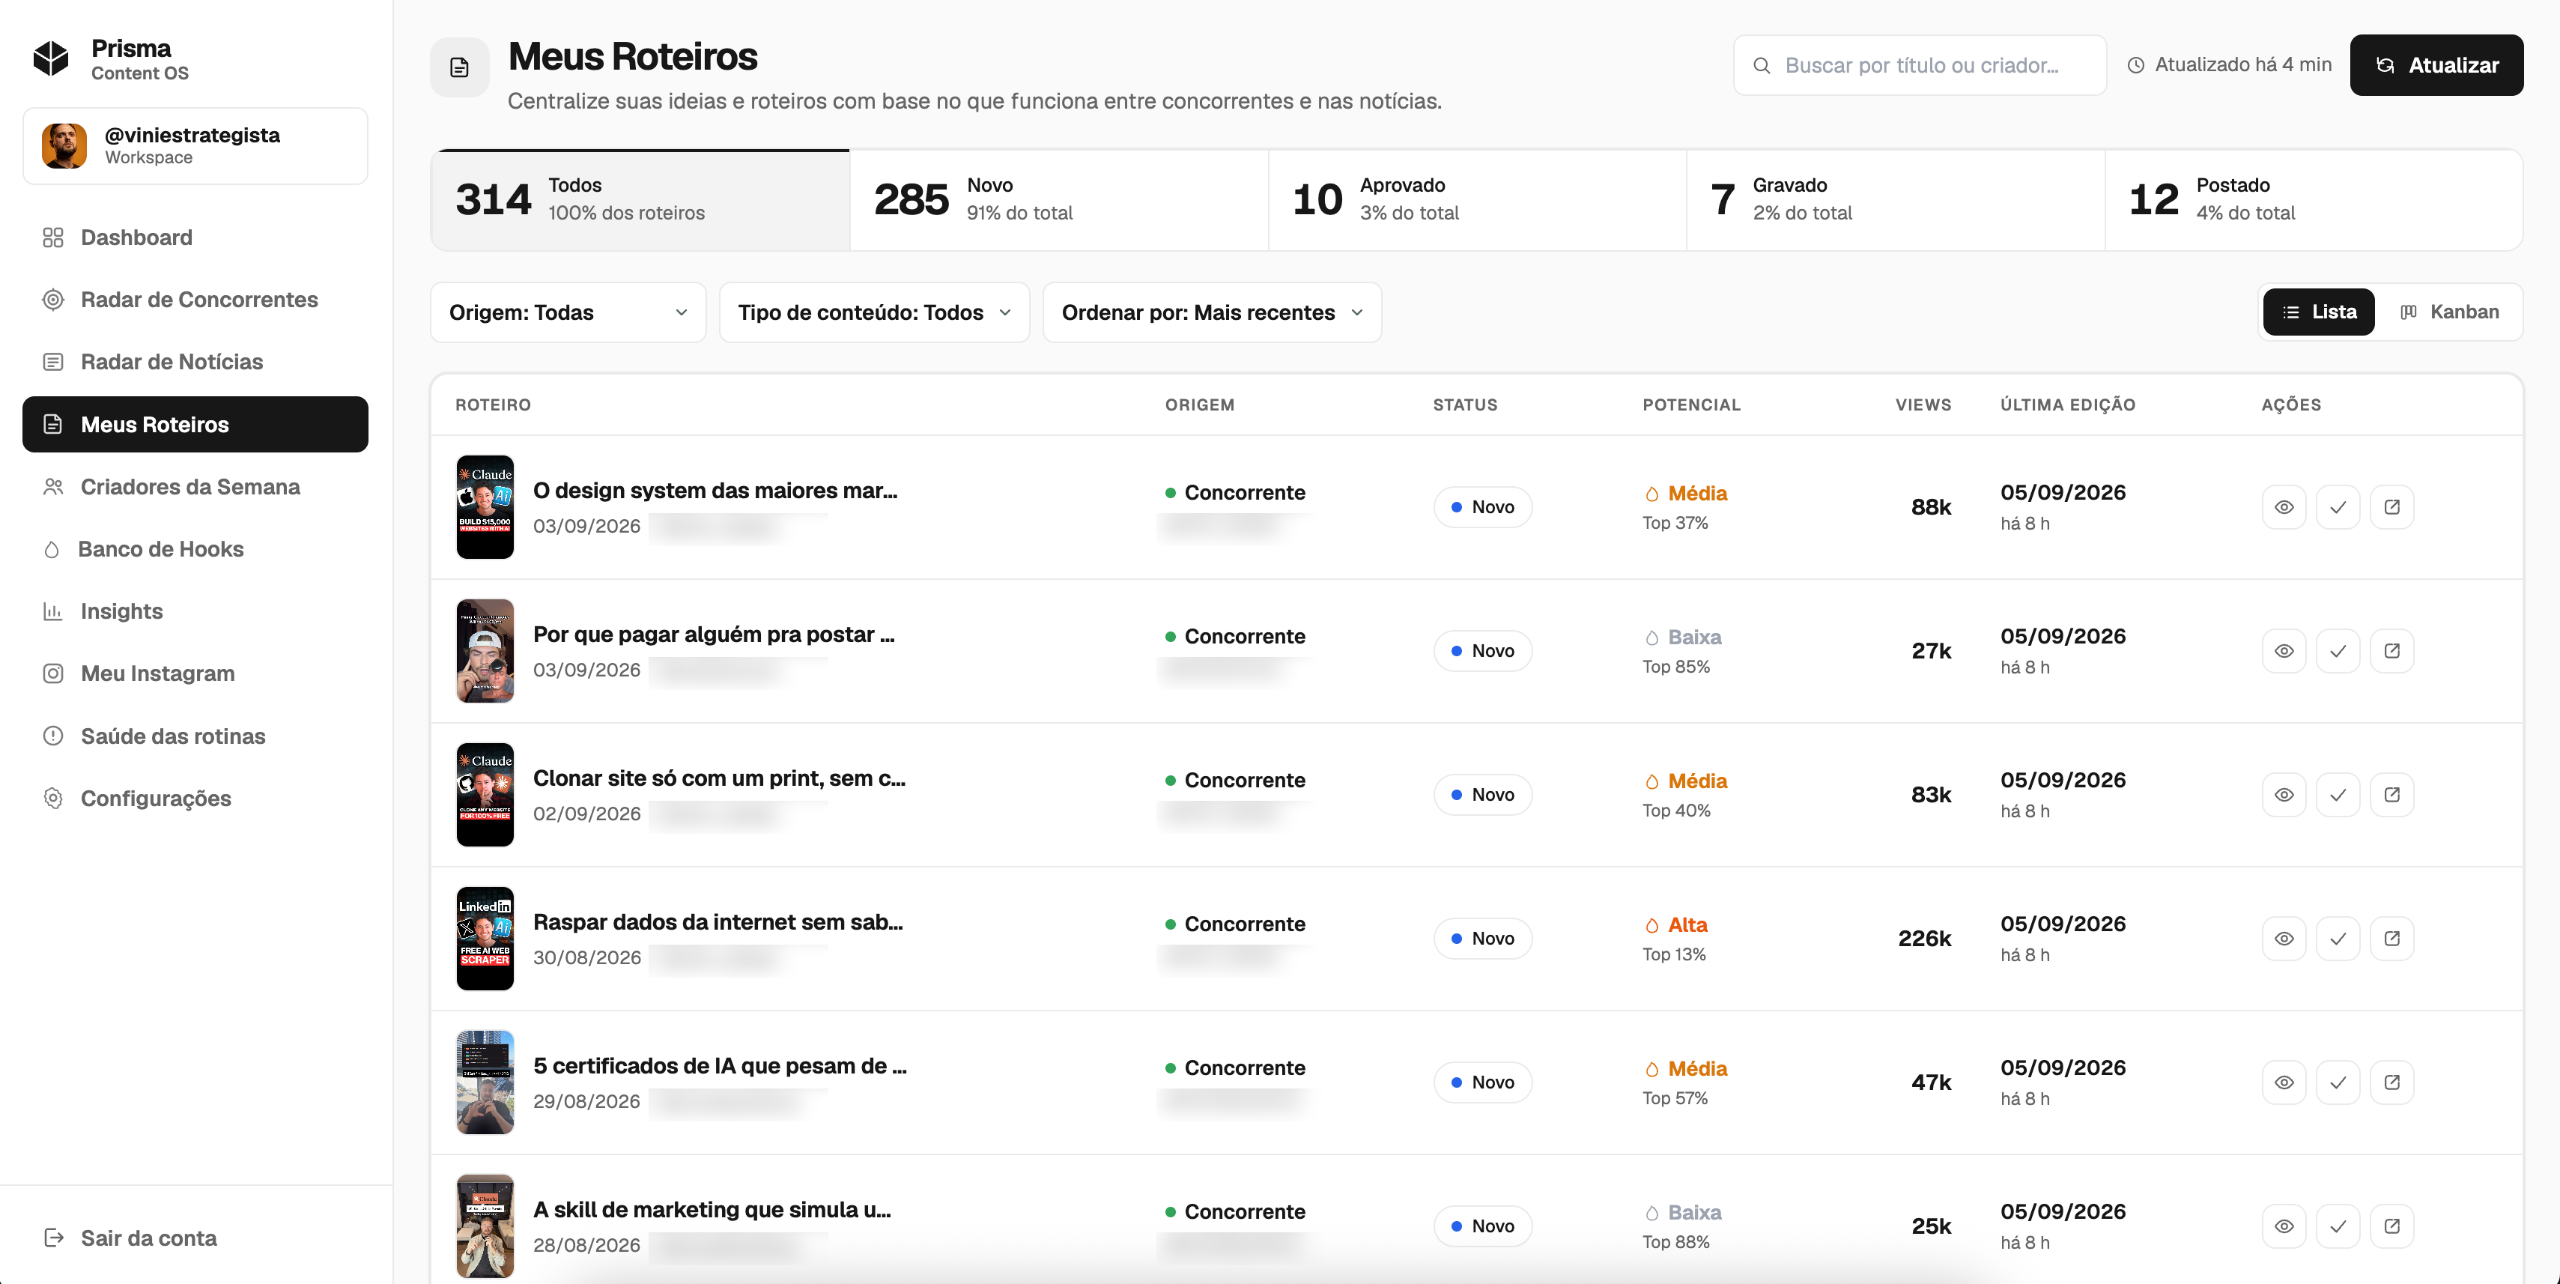Click the POTENCIAL column header
Screen dimensions: 2560x1284
pyautogui.click(x=1691, y=405)
